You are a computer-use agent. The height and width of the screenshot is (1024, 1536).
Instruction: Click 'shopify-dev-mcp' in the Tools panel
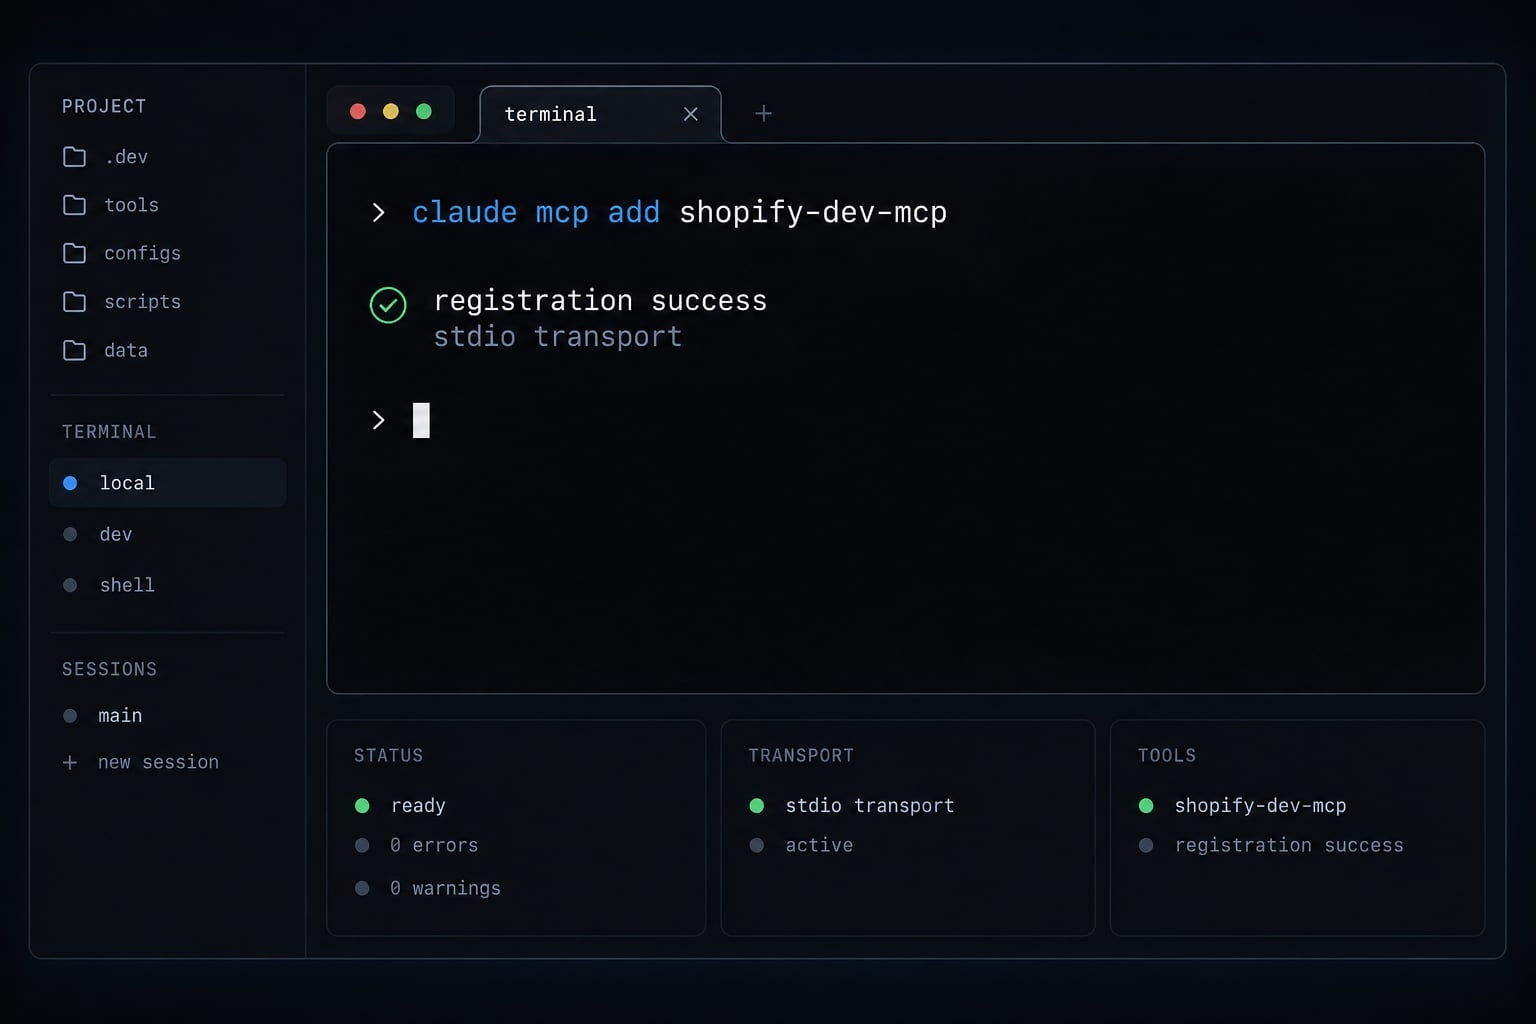pyautogui.click(x=1260, y=806)
